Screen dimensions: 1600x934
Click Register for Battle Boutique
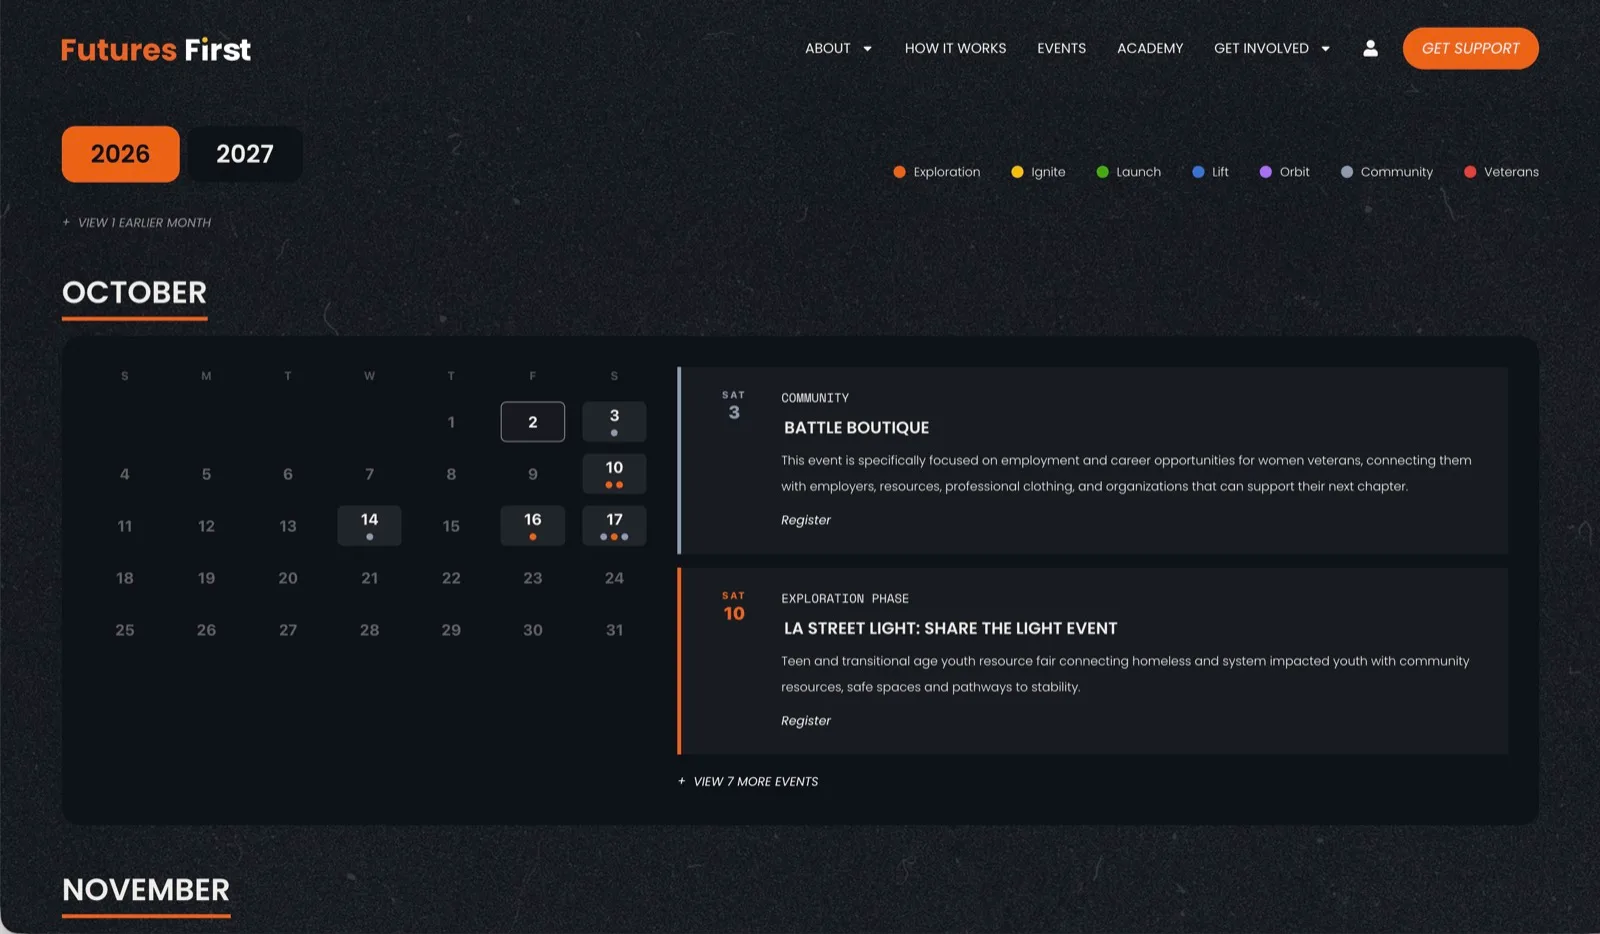(806, 520)
